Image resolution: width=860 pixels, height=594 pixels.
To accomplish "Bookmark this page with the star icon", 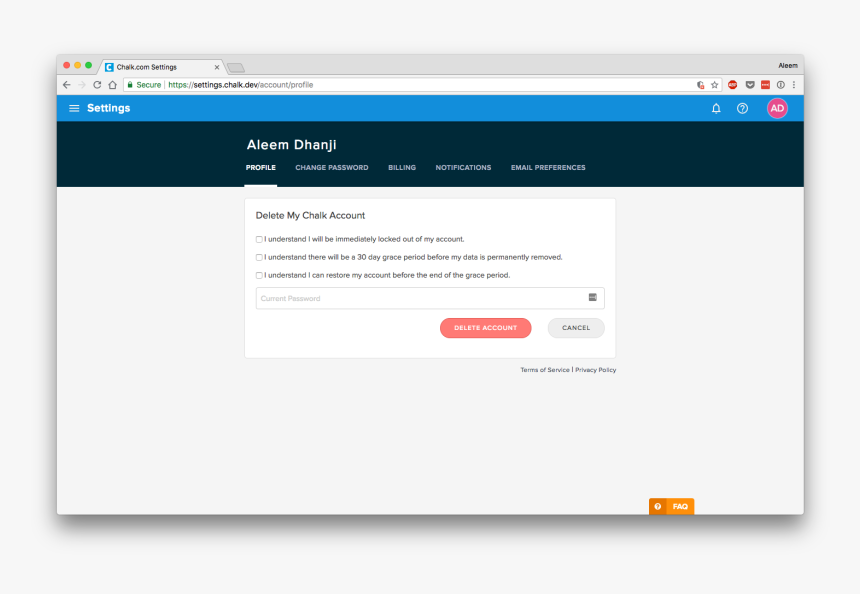I will [714, 85].
